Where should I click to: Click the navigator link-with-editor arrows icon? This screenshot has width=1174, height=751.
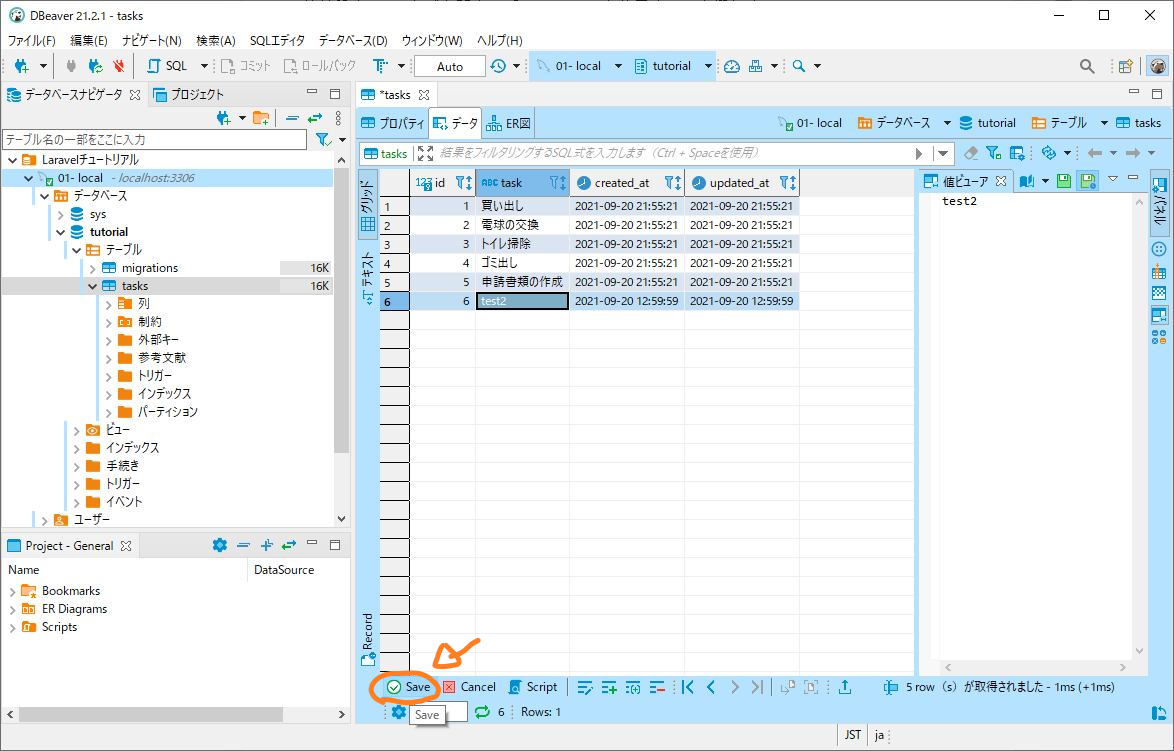coord(314,118)
